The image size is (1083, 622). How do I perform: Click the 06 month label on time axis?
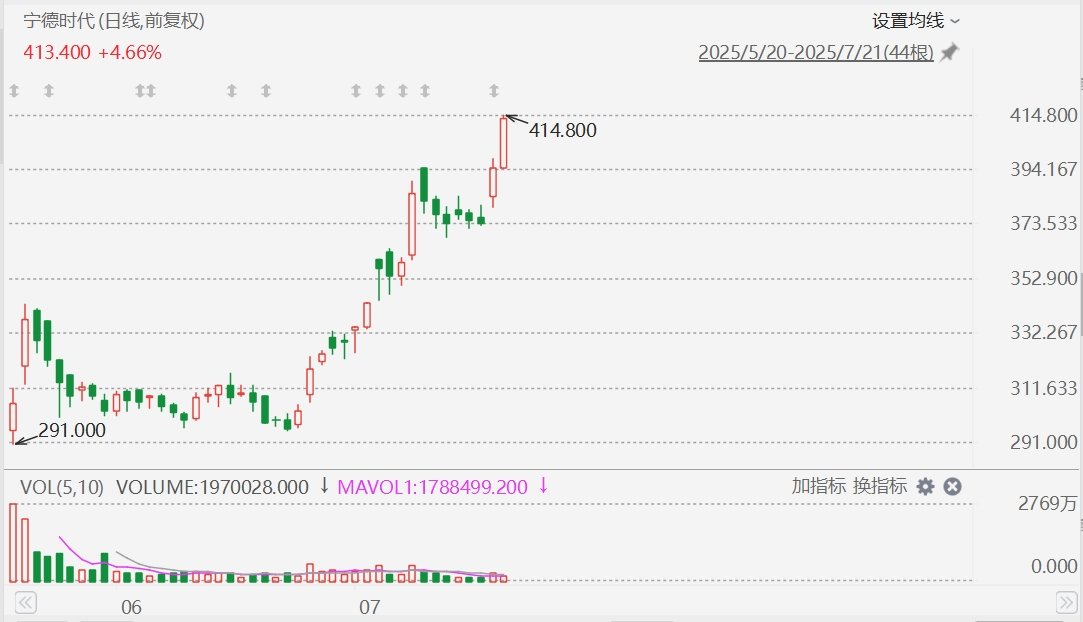coord(131,608)
